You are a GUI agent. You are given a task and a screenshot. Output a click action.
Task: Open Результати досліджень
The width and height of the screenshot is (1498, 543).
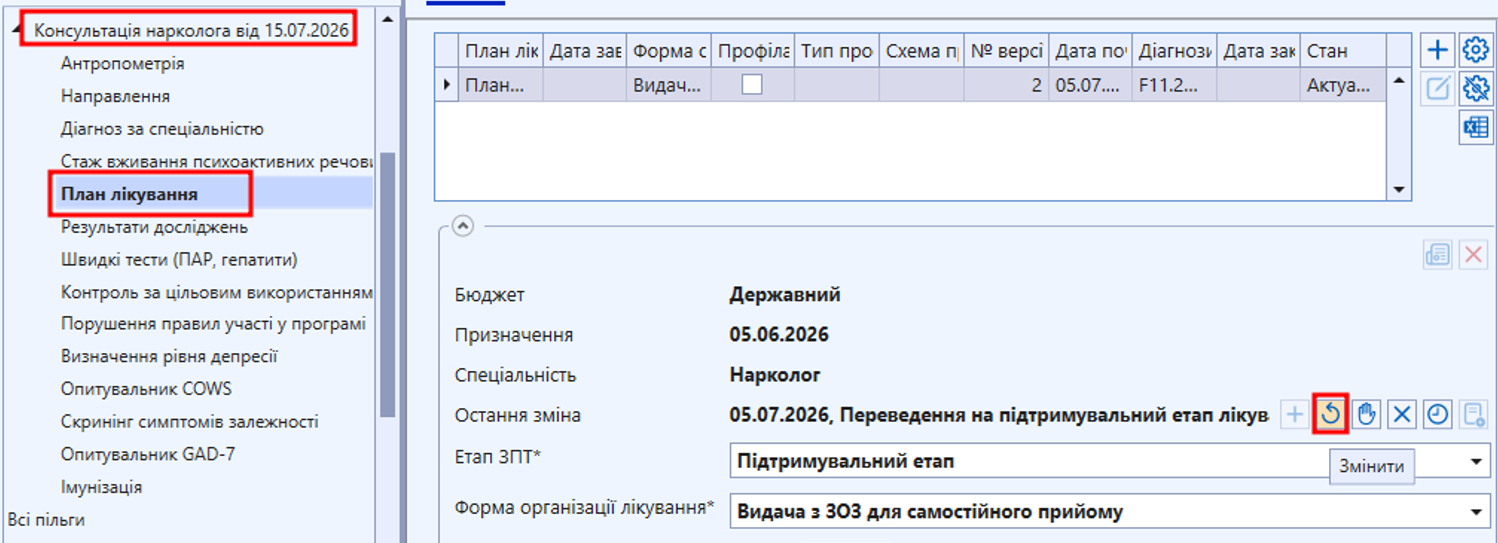154,227
